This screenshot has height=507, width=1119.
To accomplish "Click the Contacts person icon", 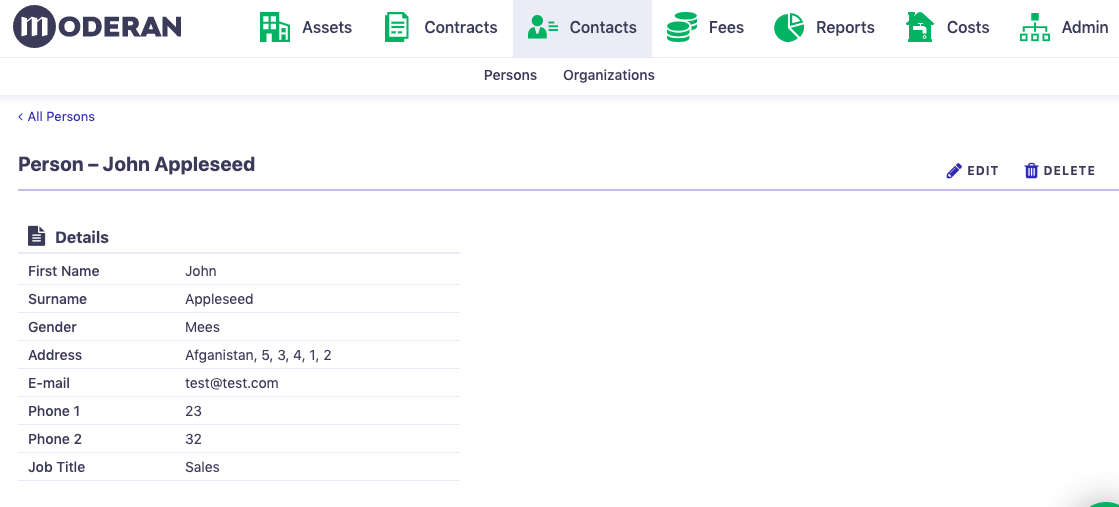I will pos(543,27).
